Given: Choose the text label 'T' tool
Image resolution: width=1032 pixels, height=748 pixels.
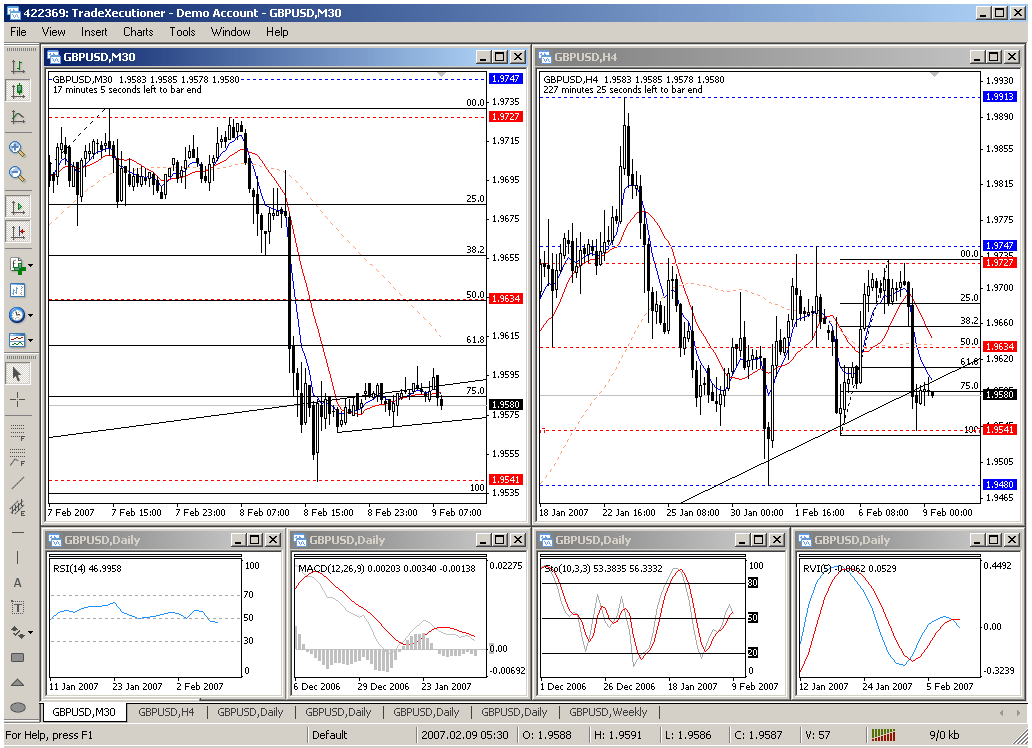Looking at the screenshot, I should point(18,608).
